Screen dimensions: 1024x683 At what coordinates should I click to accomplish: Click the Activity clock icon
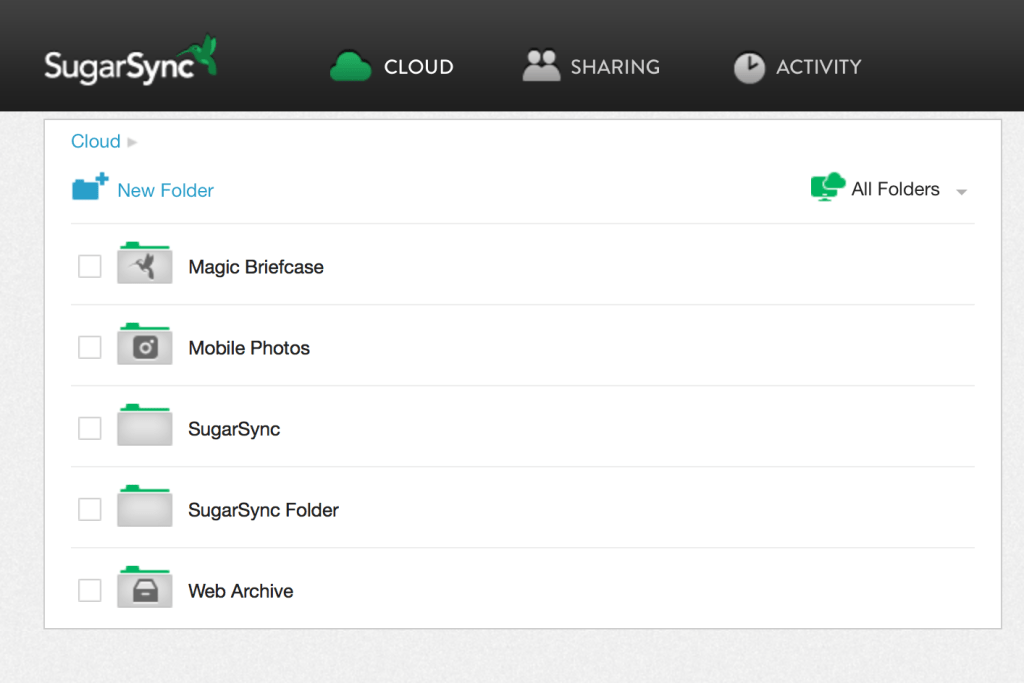click(x=749, y=67)
